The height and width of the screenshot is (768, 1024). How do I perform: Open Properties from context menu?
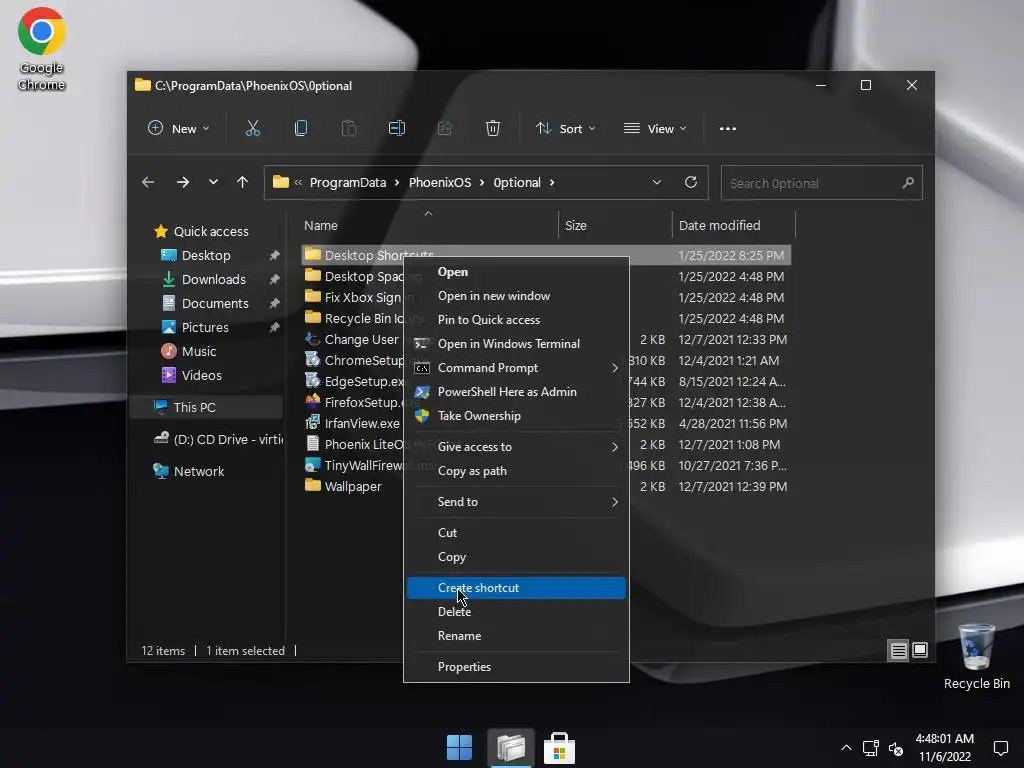coord(516,667)
